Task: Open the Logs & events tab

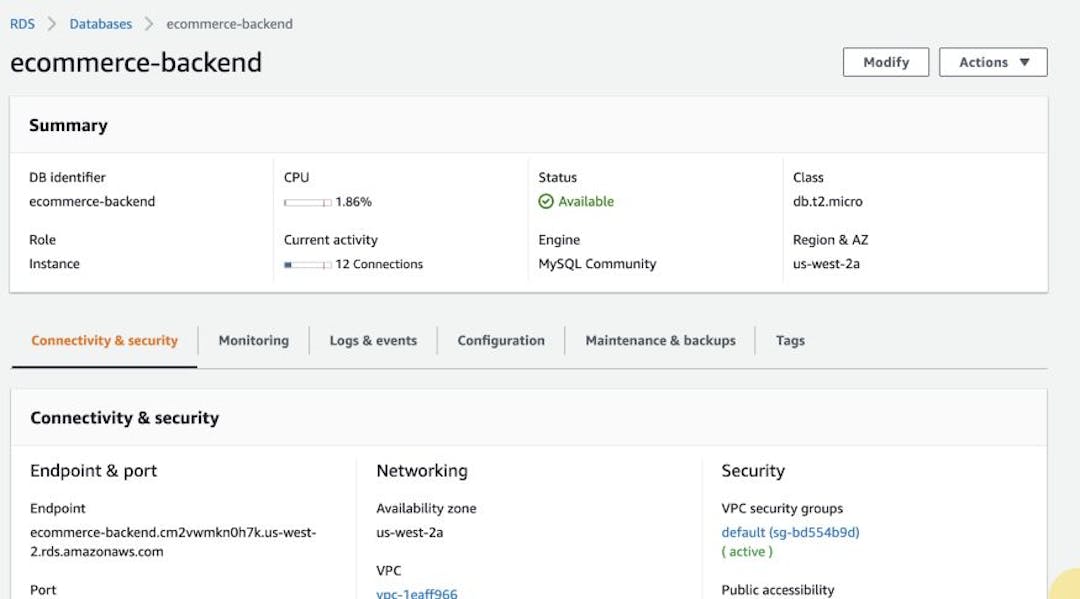Action: [x=373, y=340]
